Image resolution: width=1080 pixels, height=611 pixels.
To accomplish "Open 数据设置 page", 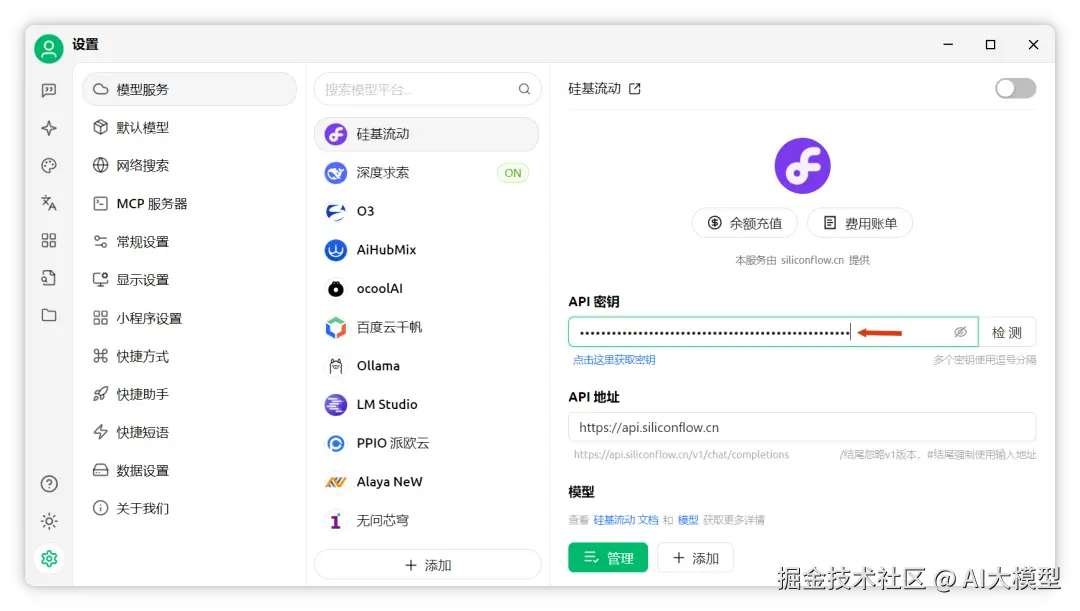I will point(189,470).
